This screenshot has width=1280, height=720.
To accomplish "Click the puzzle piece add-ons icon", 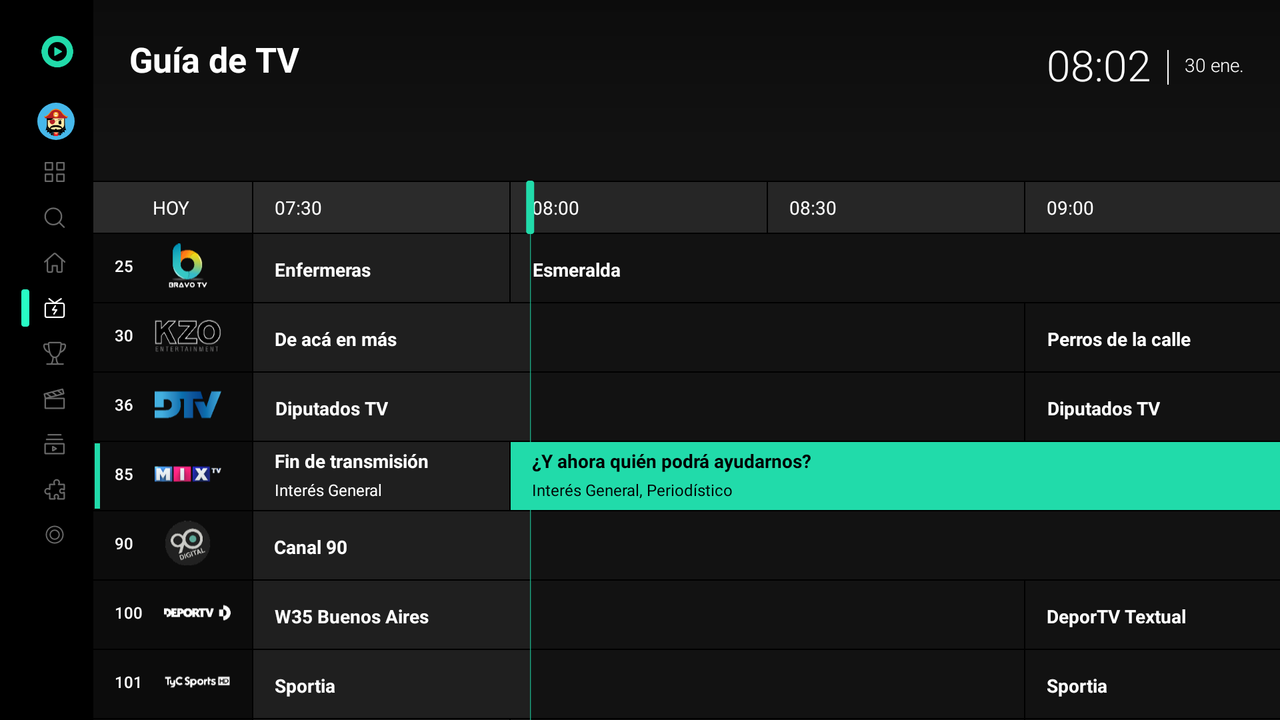I will (x=54, y=489).
